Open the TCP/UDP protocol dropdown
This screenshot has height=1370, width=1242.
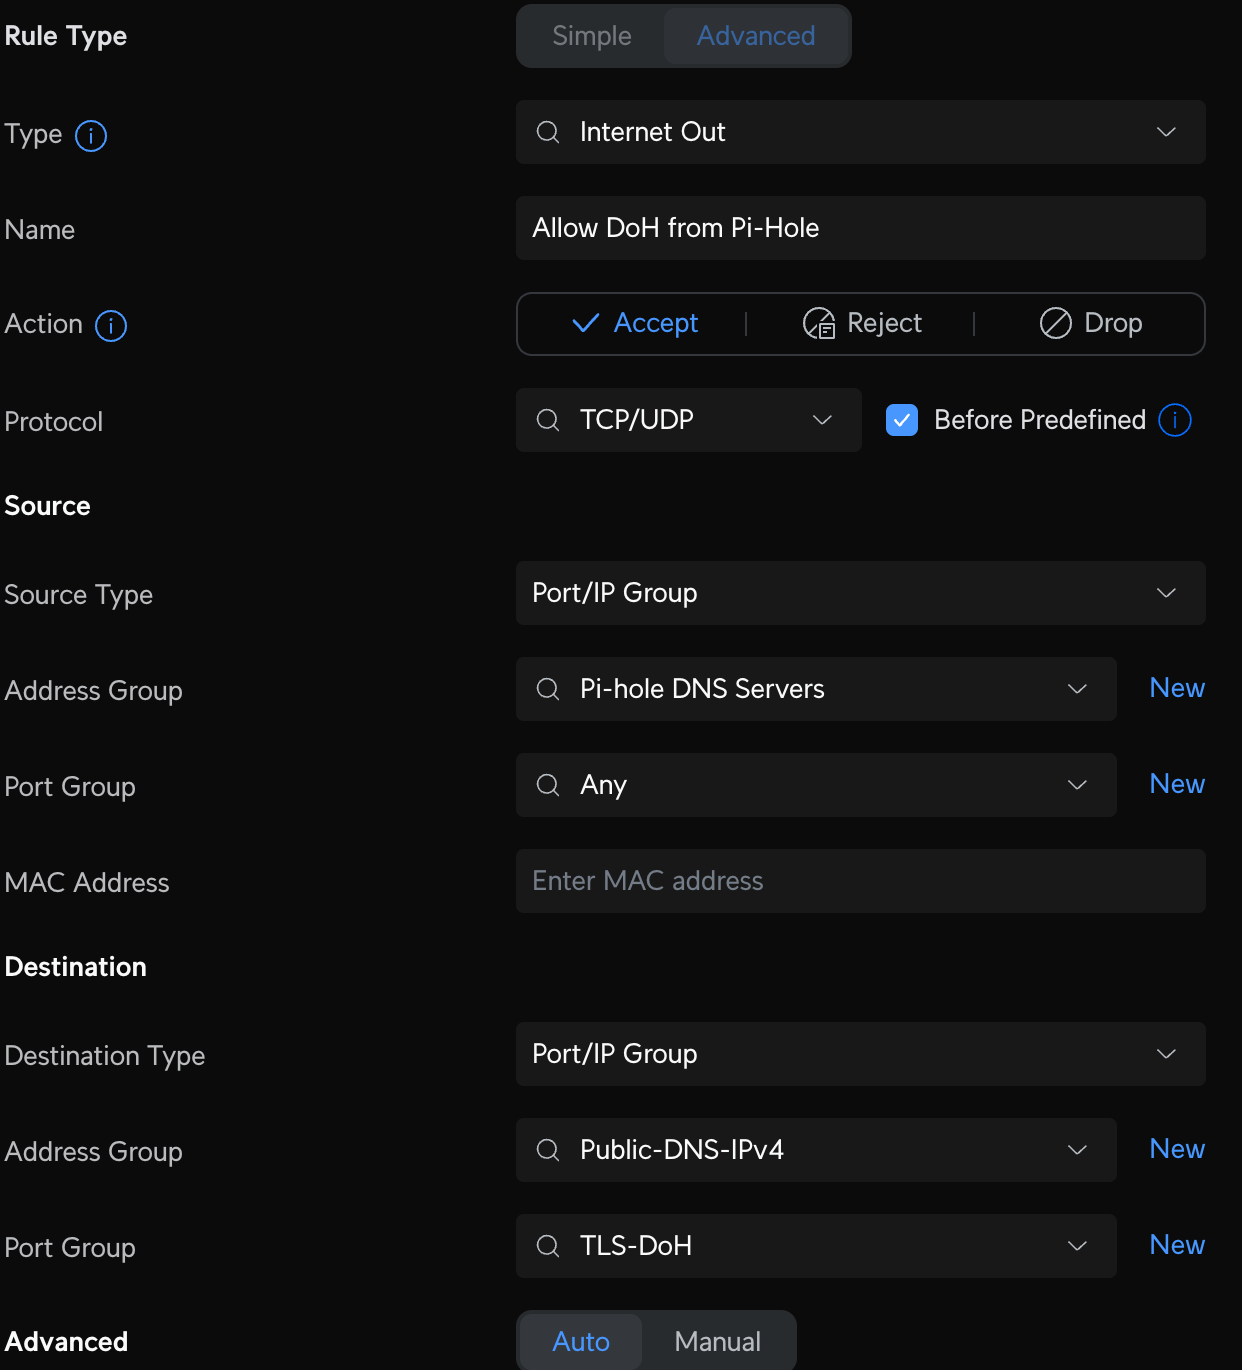click(688, 420)
